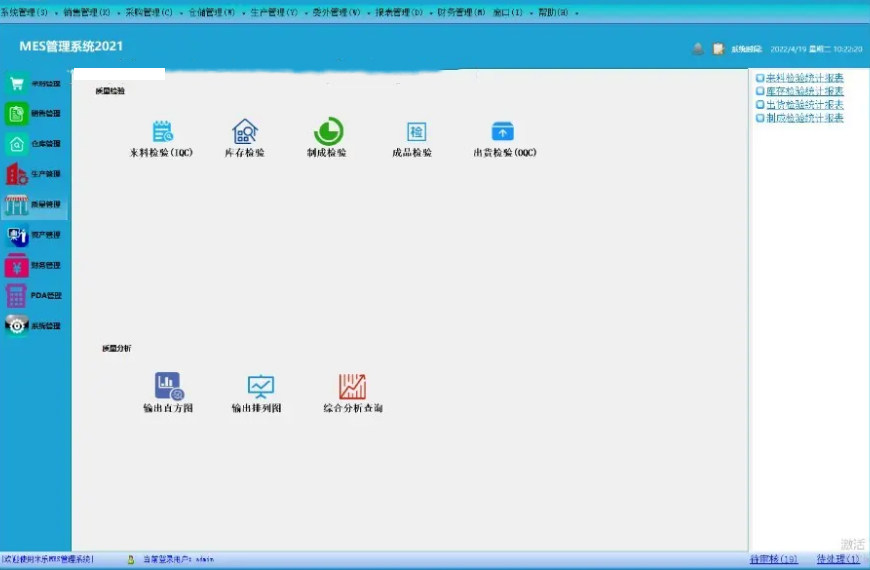The width and height of the screenshot is (870, 570).
Task: Click the 待审核(19) pending review link
Action: 773,559
